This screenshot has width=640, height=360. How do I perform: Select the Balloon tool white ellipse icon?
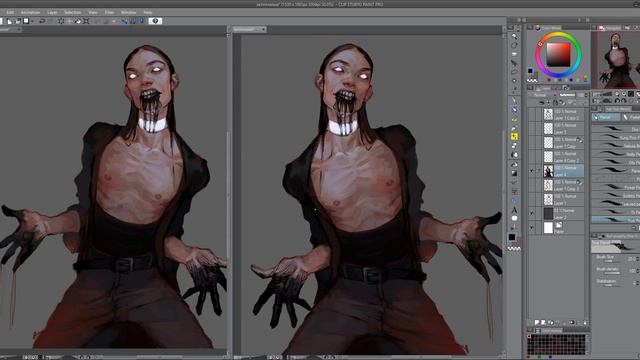(x=514, y=218)
